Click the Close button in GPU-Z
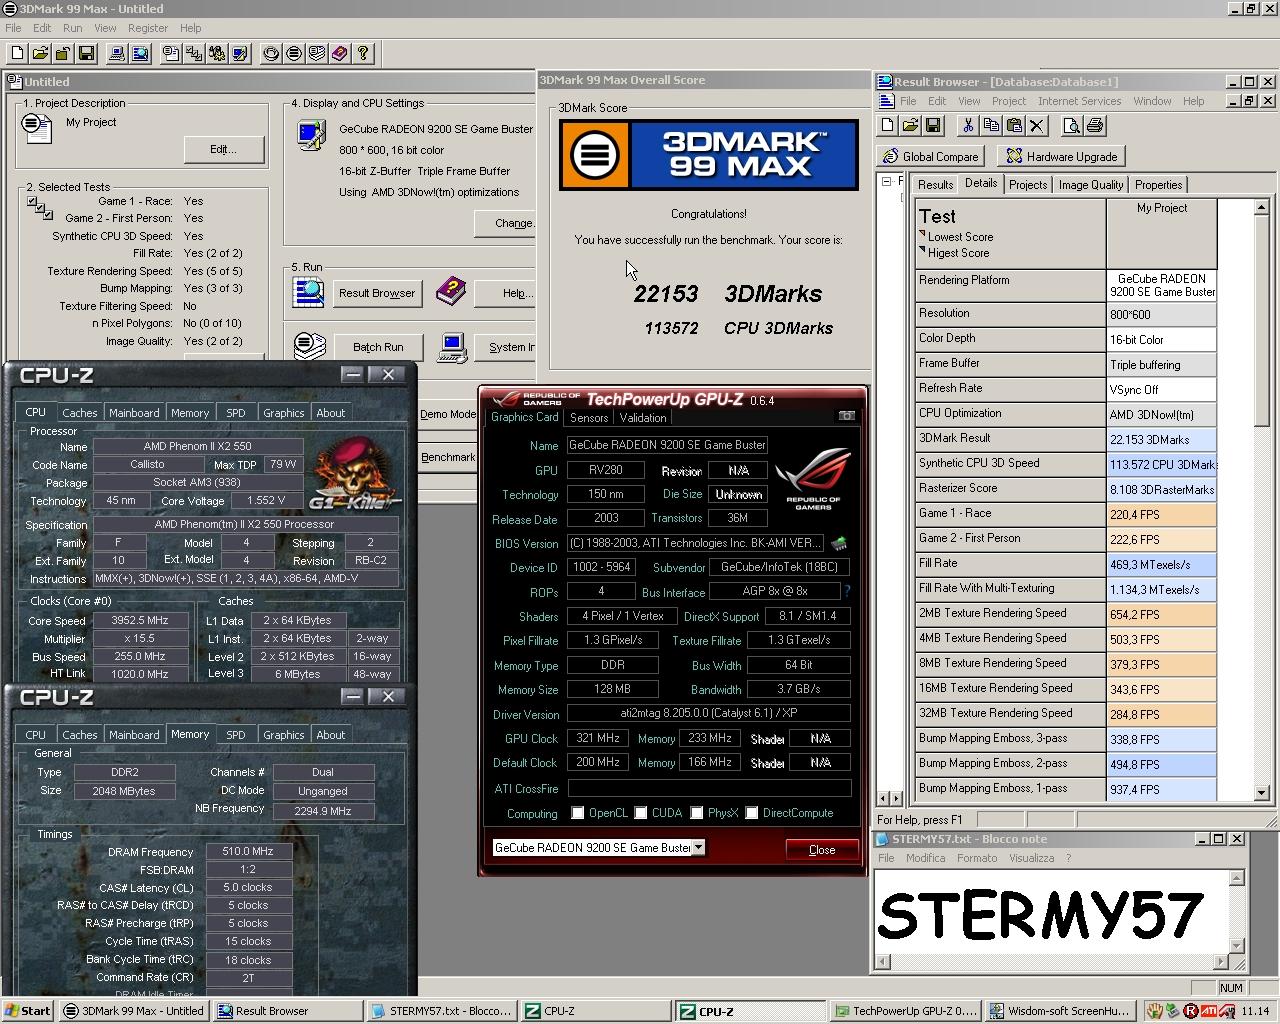The image size is (1280, 1024). [x=822, y=849]
